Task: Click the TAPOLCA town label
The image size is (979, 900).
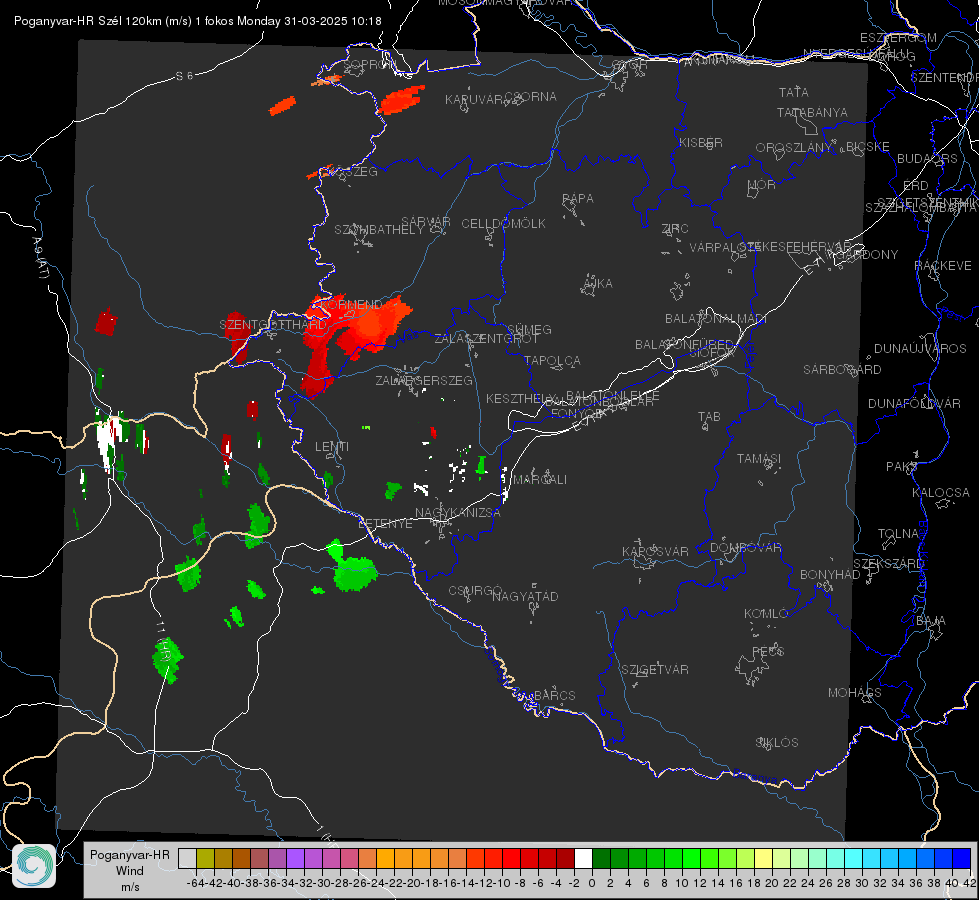Action: click(552, 360)
